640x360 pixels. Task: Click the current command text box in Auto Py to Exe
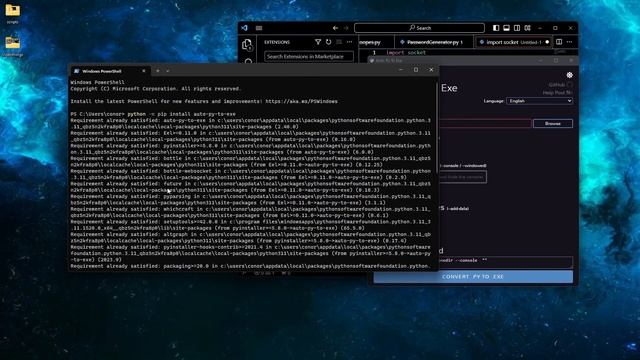tap(505, 262)
